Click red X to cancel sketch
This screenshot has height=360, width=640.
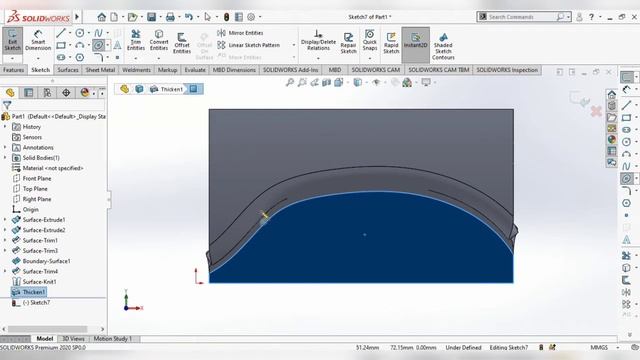[596, 111]
